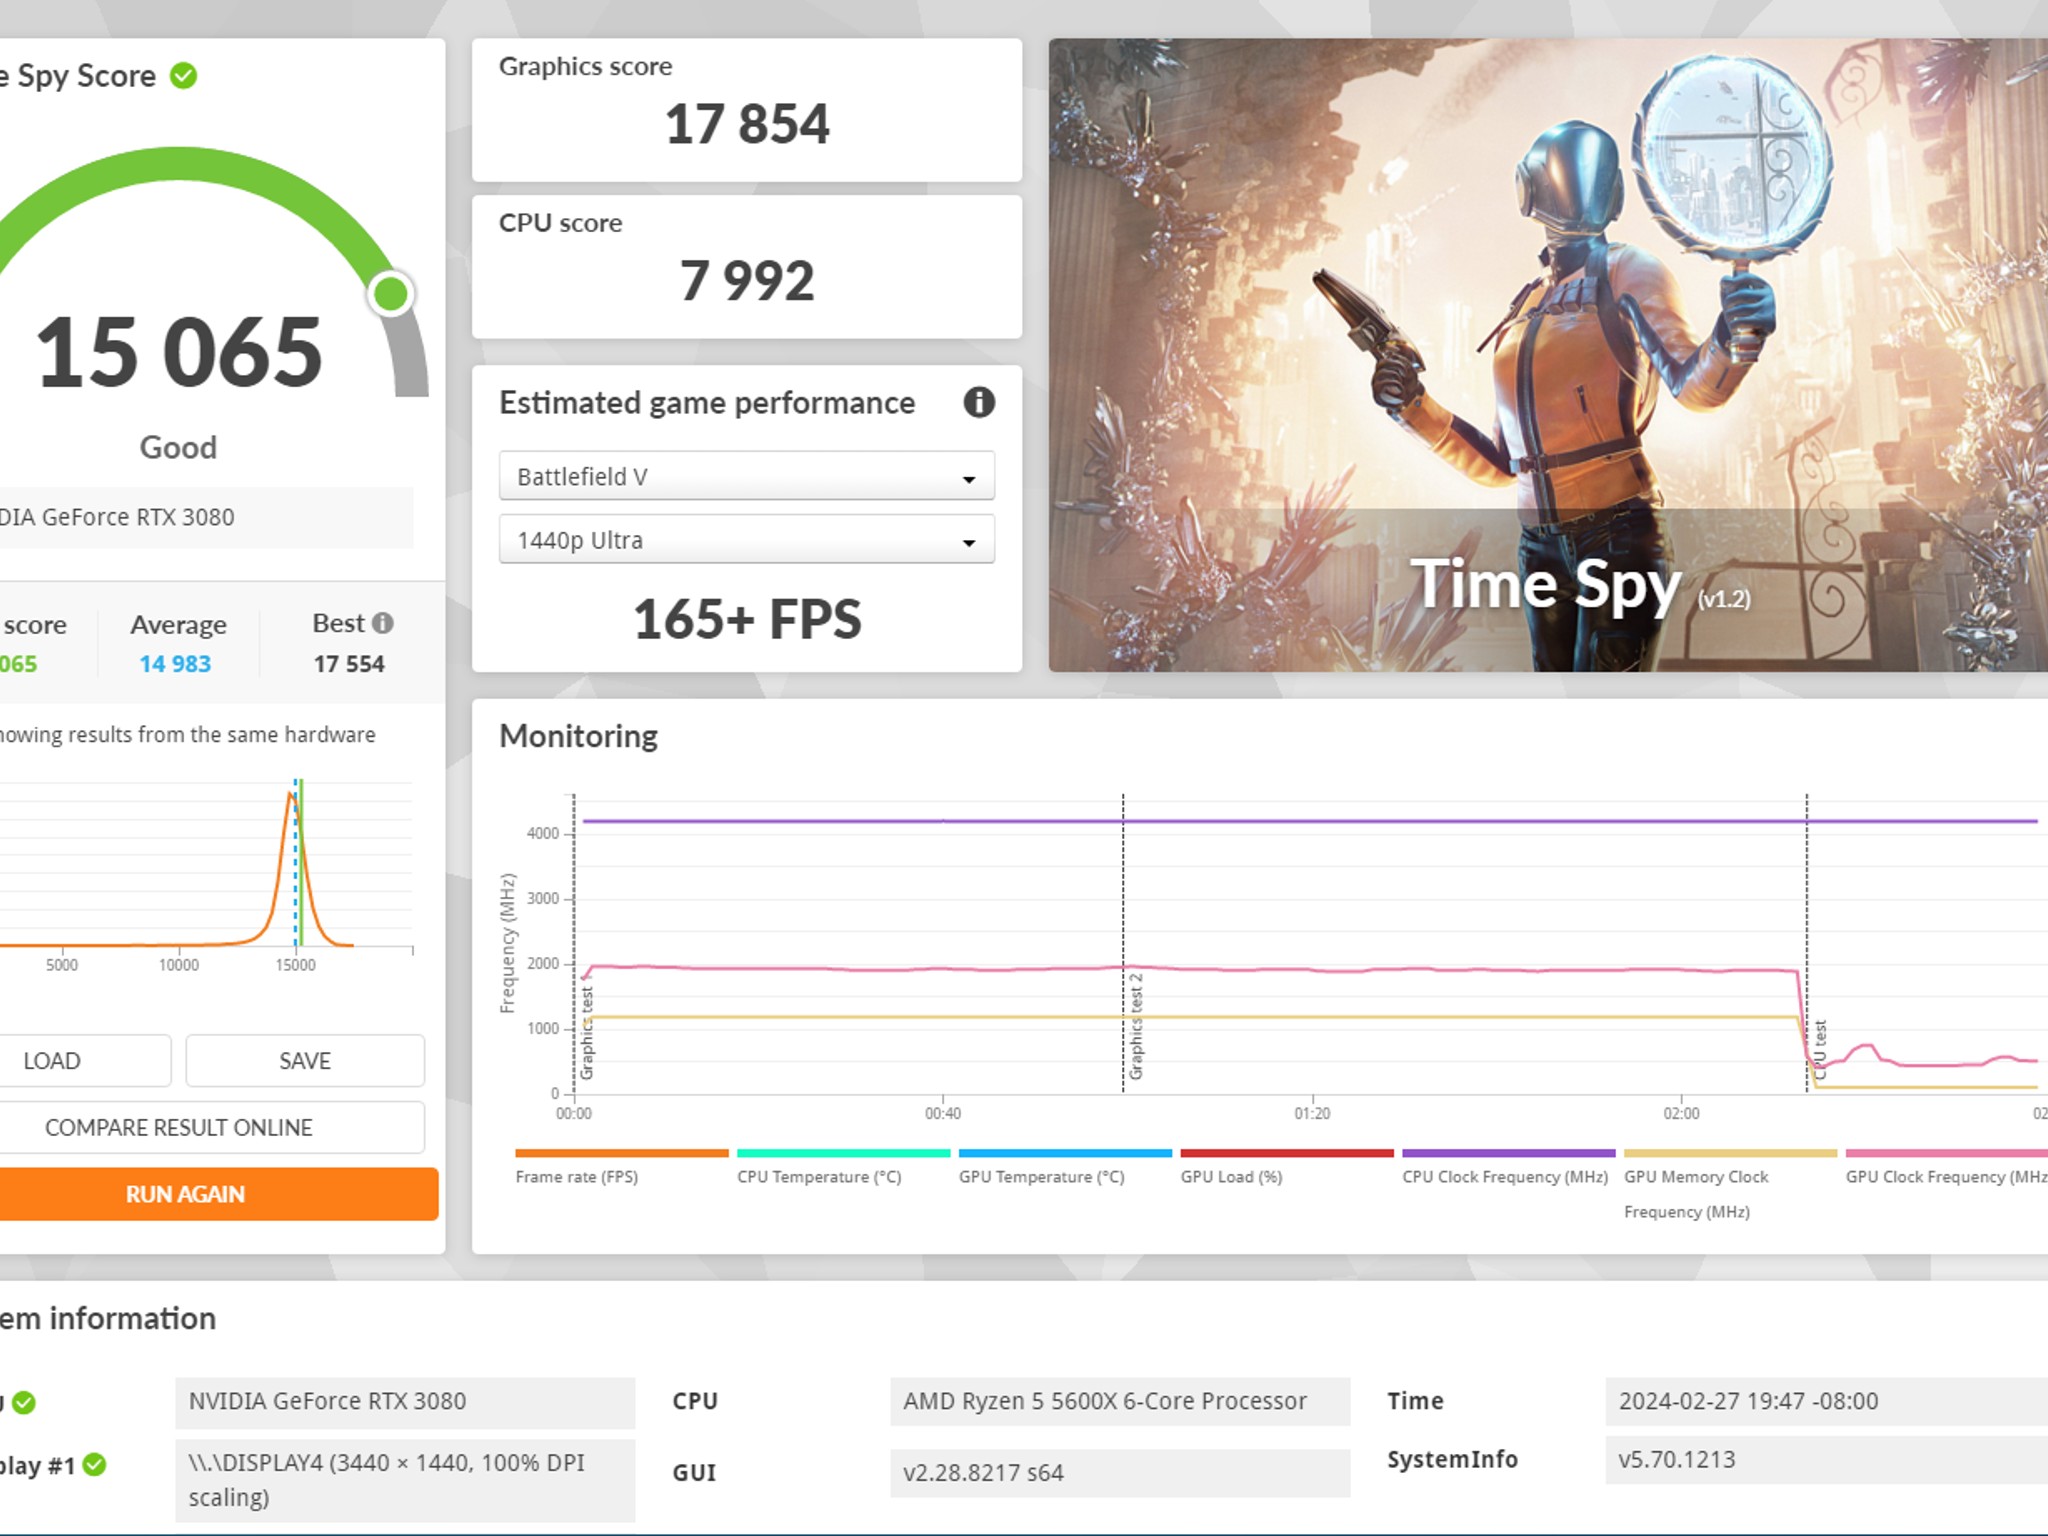The image size is (2048, 1536).
Task: Open the Battlefield V game dropdown
Action: (746, 476)
